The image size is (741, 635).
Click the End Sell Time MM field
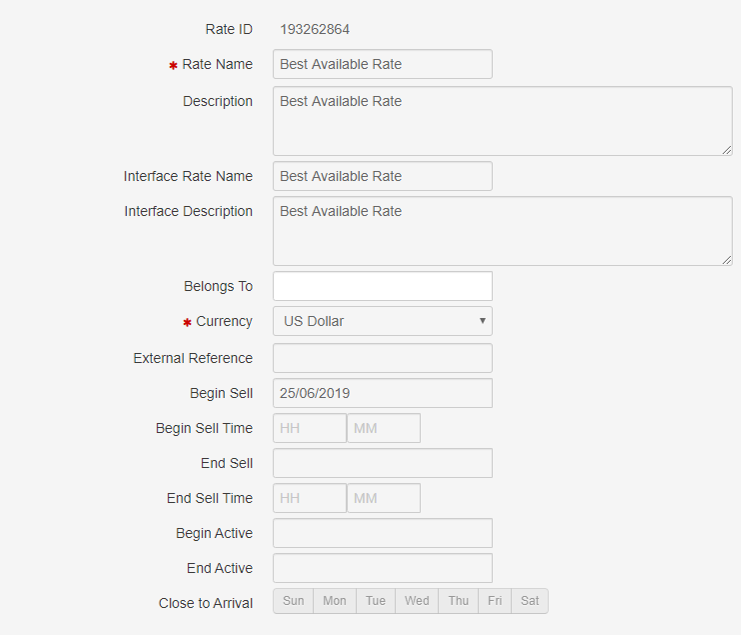tap(384, 498)
